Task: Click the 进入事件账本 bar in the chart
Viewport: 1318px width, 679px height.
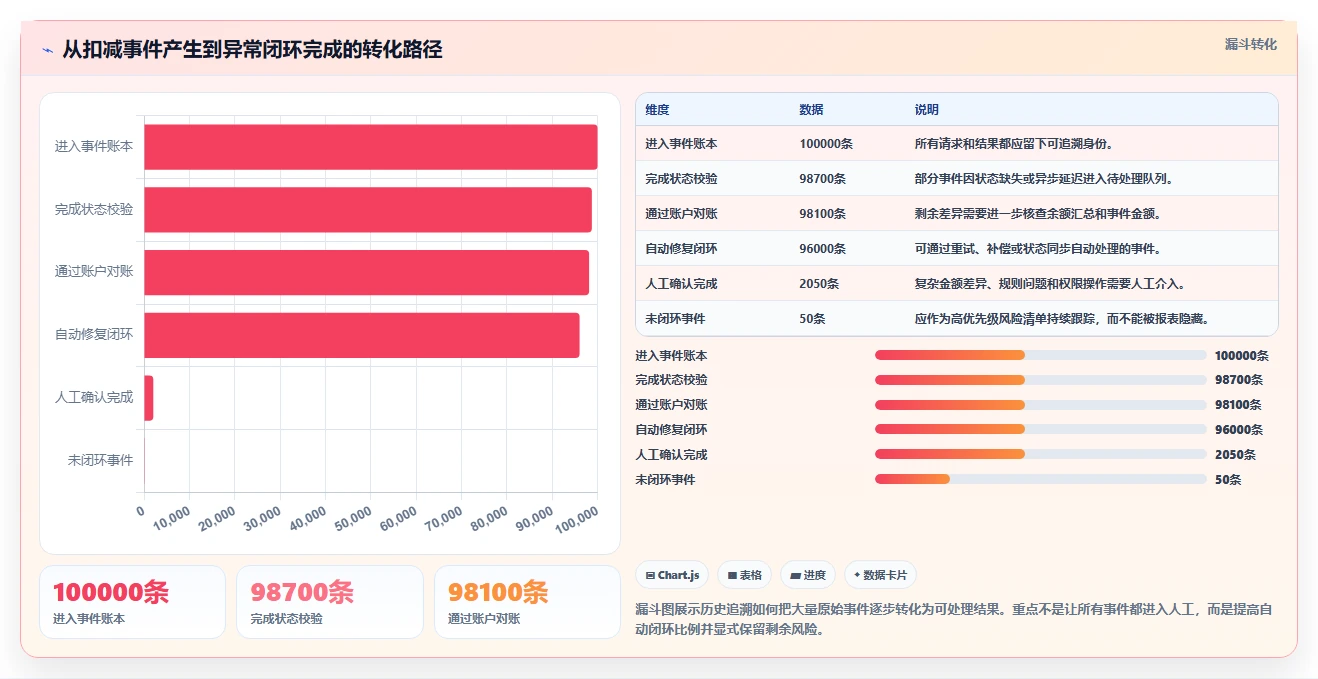Action: click(371, 147)
